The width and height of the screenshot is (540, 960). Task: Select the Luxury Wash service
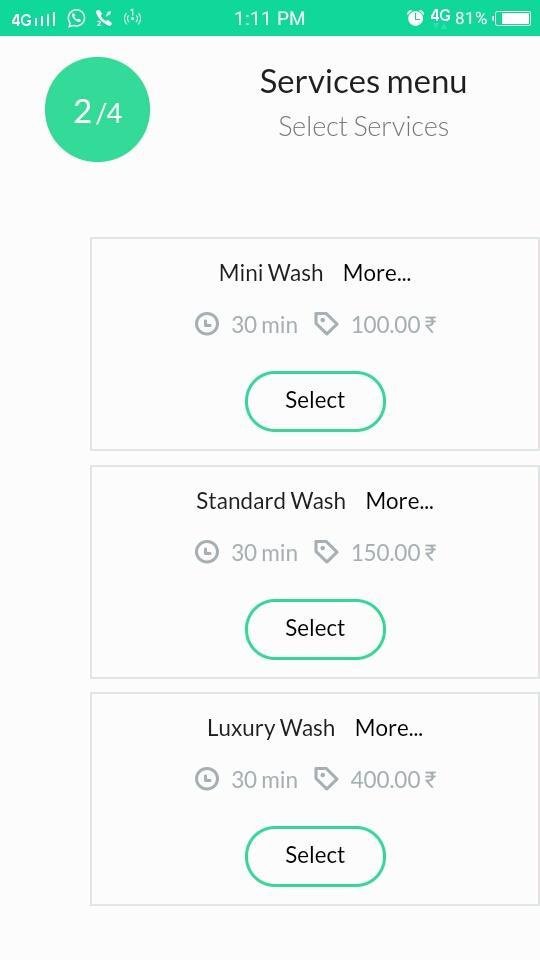pyautogui.click(x=315, y=856)
